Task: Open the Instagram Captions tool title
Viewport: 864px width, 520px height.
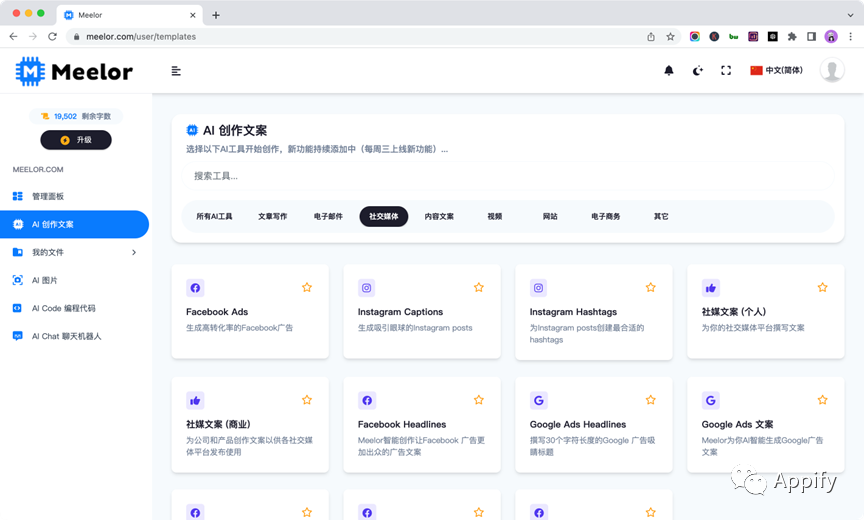Action: (401, 312)
